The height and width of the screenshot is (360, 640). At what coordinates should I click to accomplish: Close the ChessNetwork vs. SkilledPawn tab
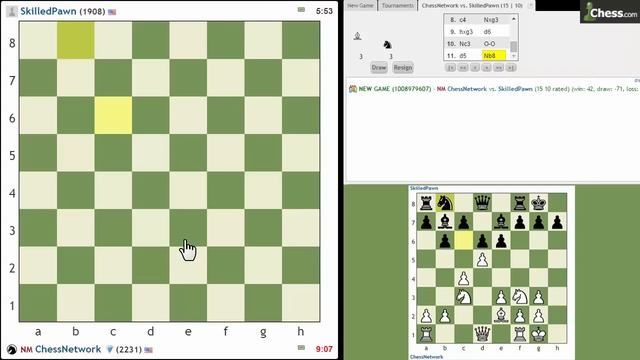[x=530, y=5]
